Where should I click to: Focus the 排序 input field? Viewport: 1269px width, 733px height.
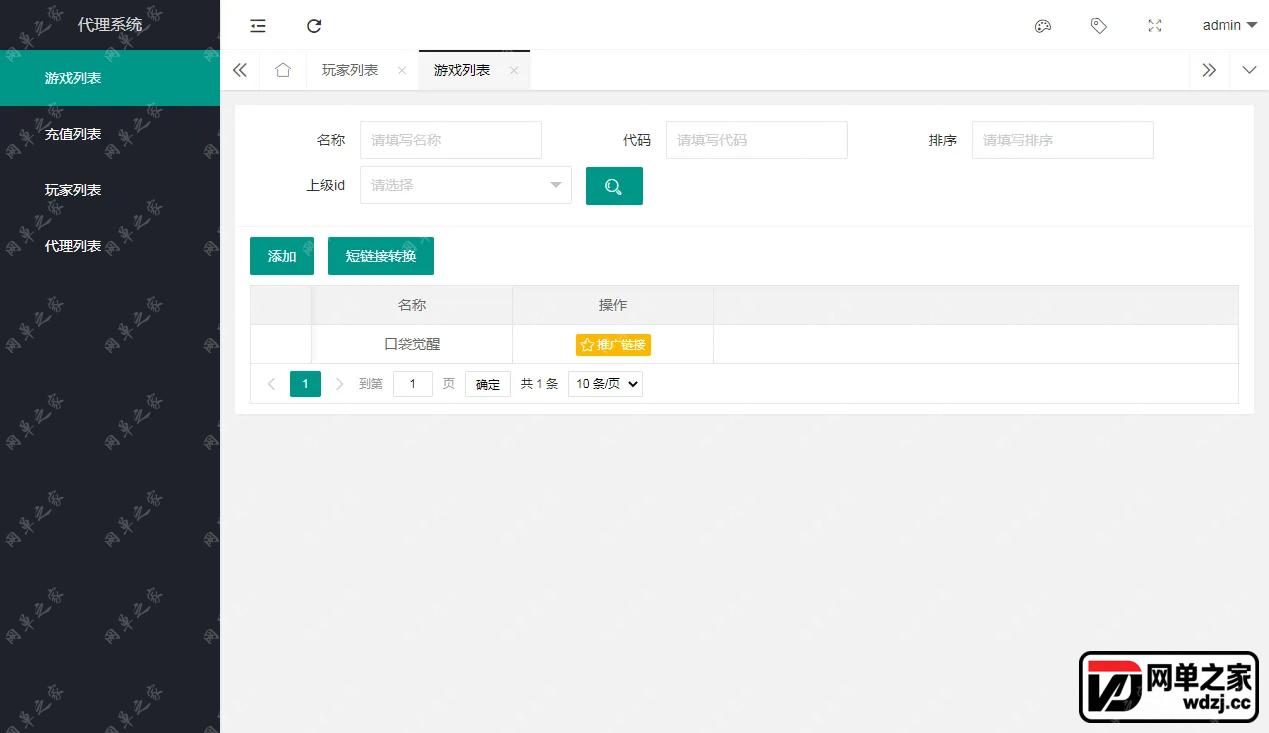(1063, 140)
